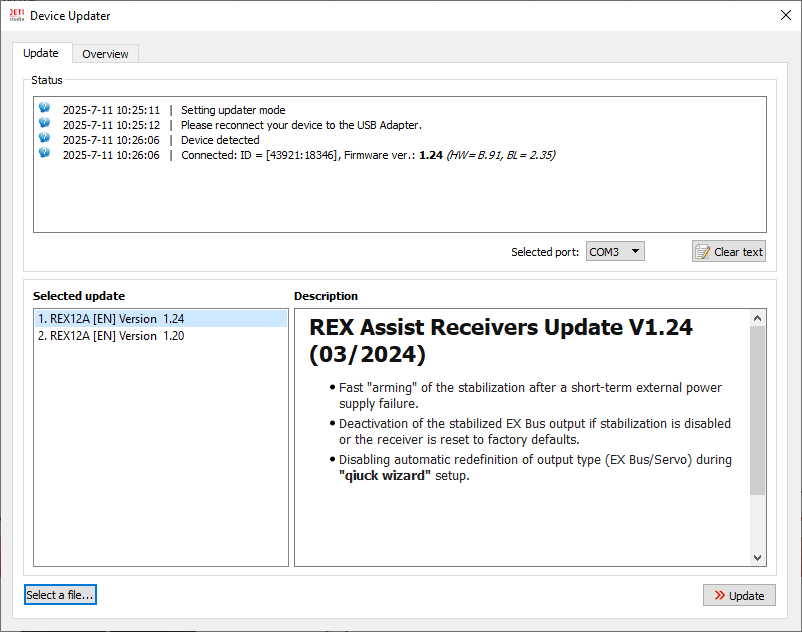Select REX12A [EN] Version 1.24 update
The height and width of the screenshot is (632, 802).
pyautogui.click(x=161, y=319)
